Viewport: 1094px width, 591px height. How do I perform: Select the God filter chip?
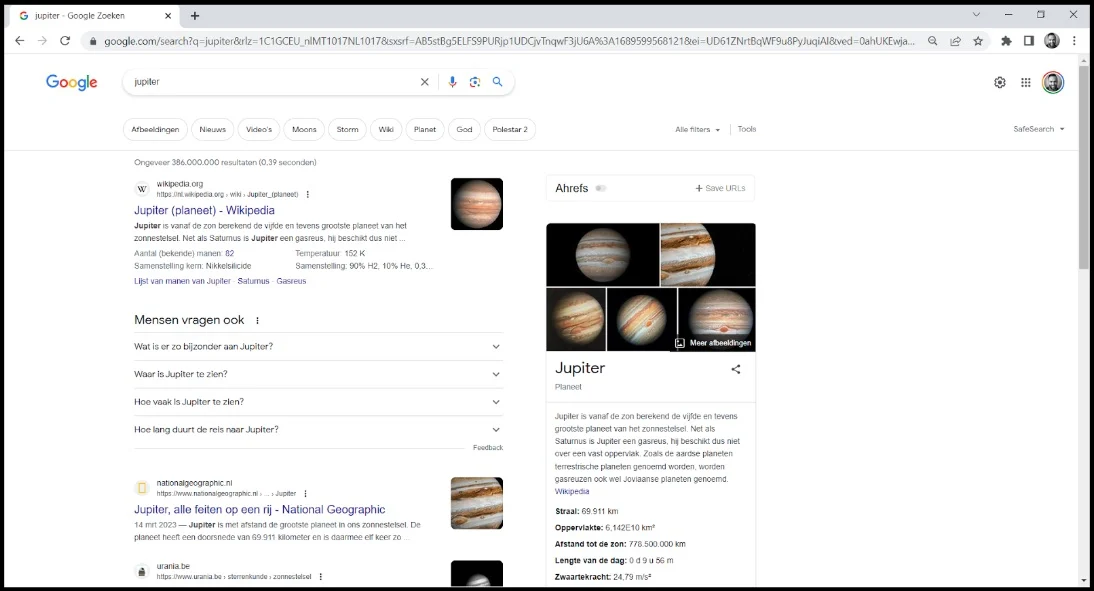465,129
